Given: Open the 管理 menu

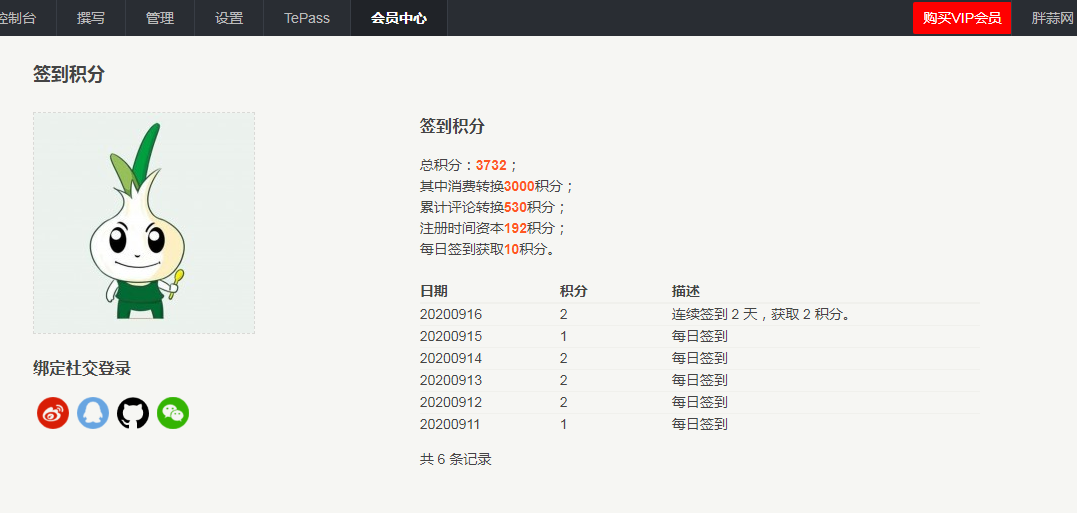Looking at the screenshot, I should point(160,18).
